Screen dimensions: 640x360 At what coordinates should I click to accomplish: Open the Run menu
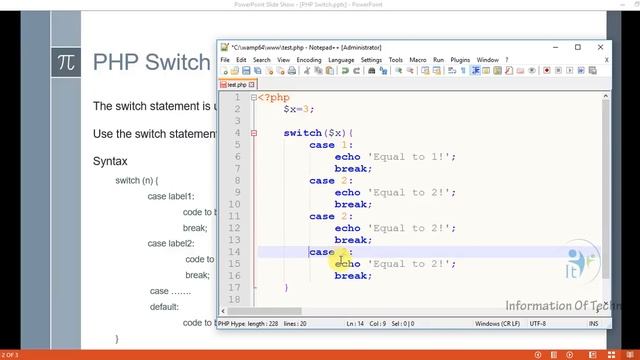(x=438, y=60)
